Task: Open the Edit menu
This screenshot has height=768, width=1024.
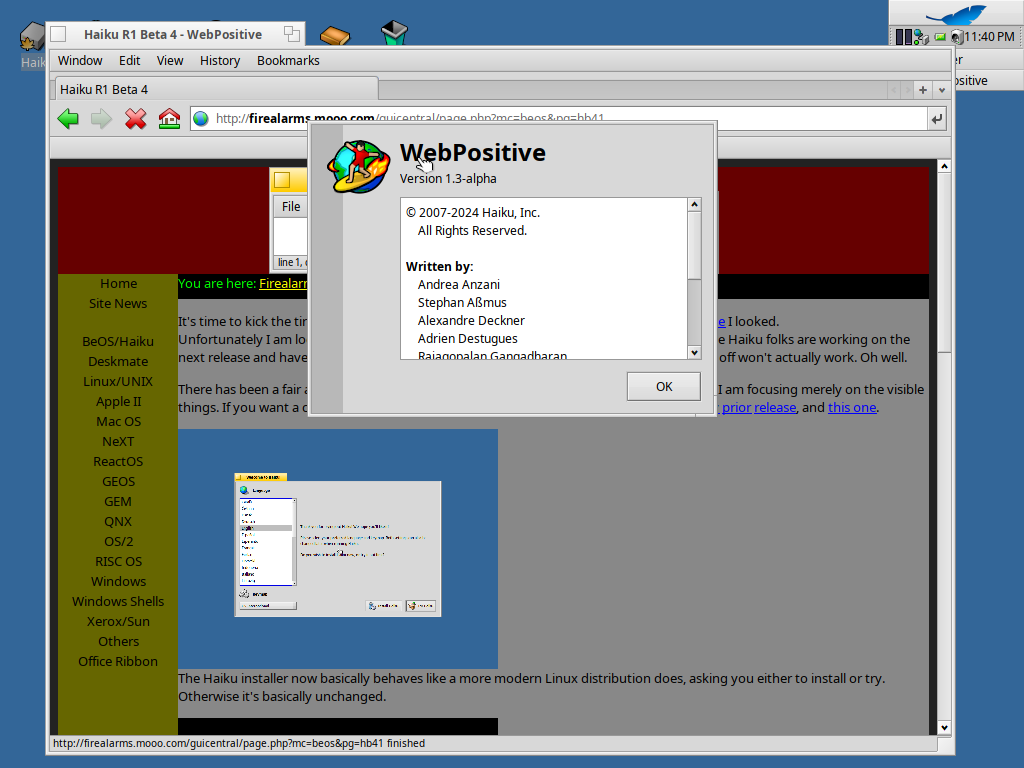Action: [129, 60]
